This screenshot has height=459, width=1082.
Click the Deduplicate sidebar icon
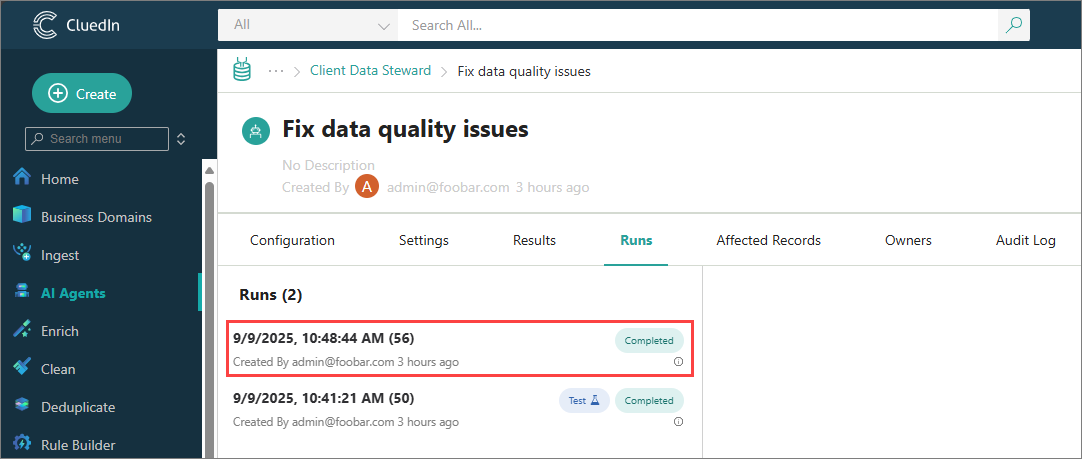(x=22, y=406)
